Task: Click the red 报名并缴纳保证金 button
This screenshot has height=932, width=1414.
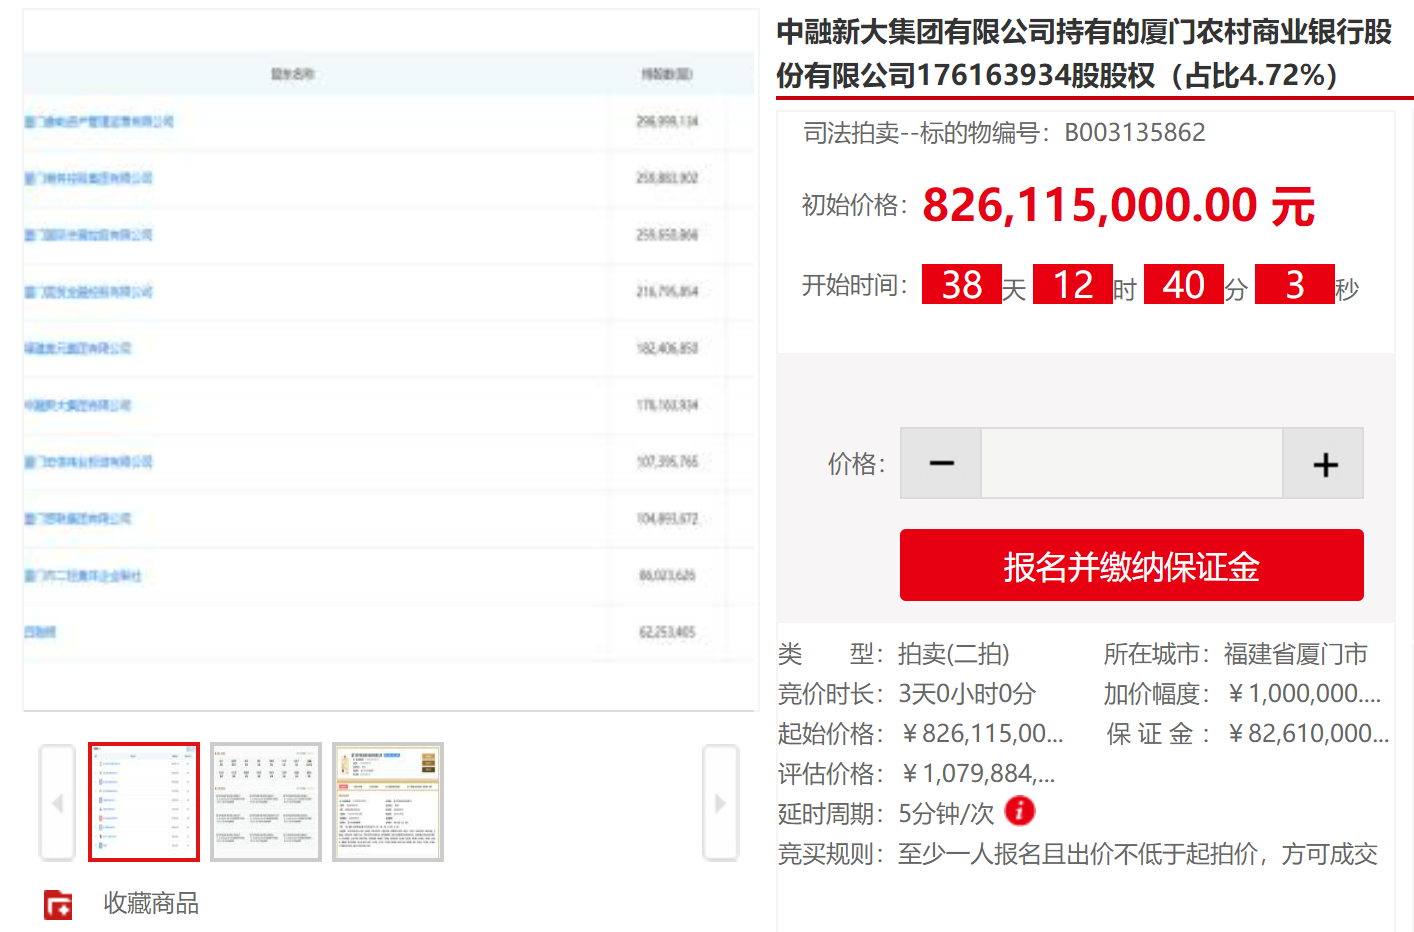Action: point(1131,566)
